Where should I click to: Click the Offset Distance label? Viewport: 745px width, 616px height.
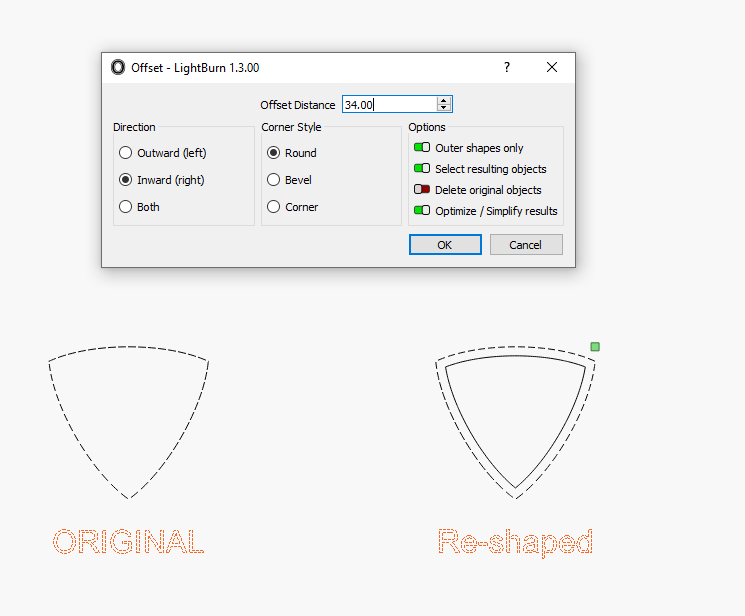point(297,105)
